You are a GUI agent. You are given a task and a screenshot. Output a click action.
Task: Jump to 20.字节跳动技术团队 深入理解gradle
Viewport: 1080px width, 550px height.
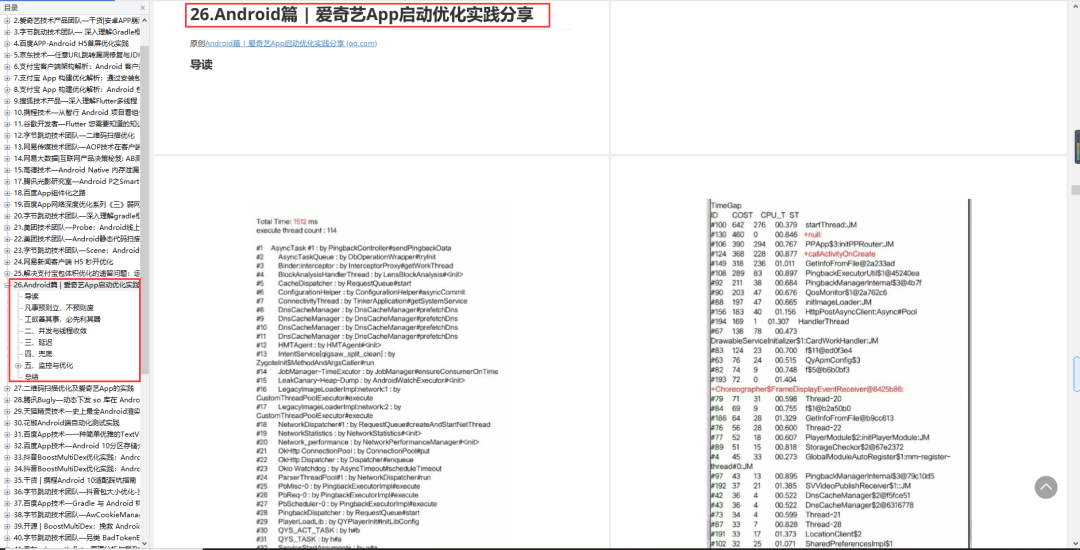click(76, 216)
